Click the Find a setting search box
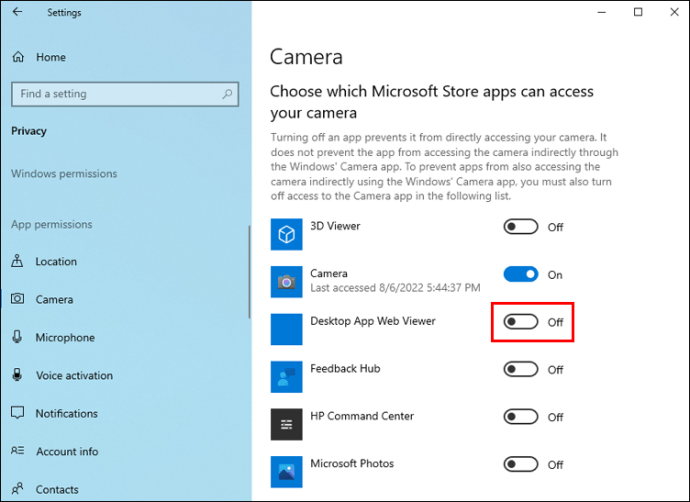The image size is (690, 502). [125, 94]
